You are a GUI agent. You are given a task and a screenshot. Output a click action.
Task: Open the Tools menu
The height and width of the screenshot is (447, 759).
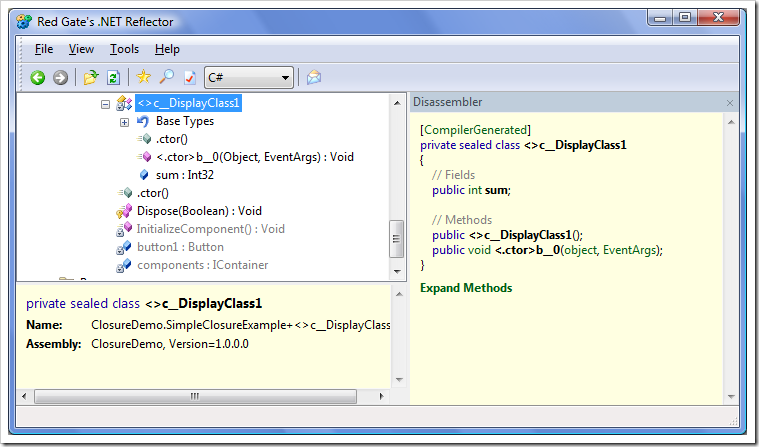click(x=124, y=49)
